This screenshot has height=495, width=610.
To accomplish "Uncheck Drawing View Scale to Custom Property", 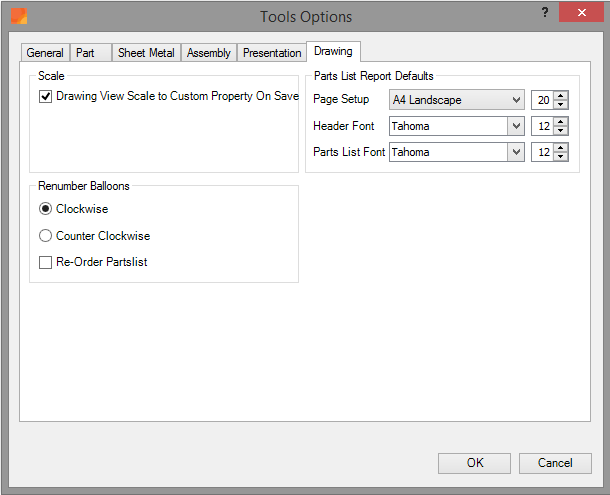I will click(46, 97).
